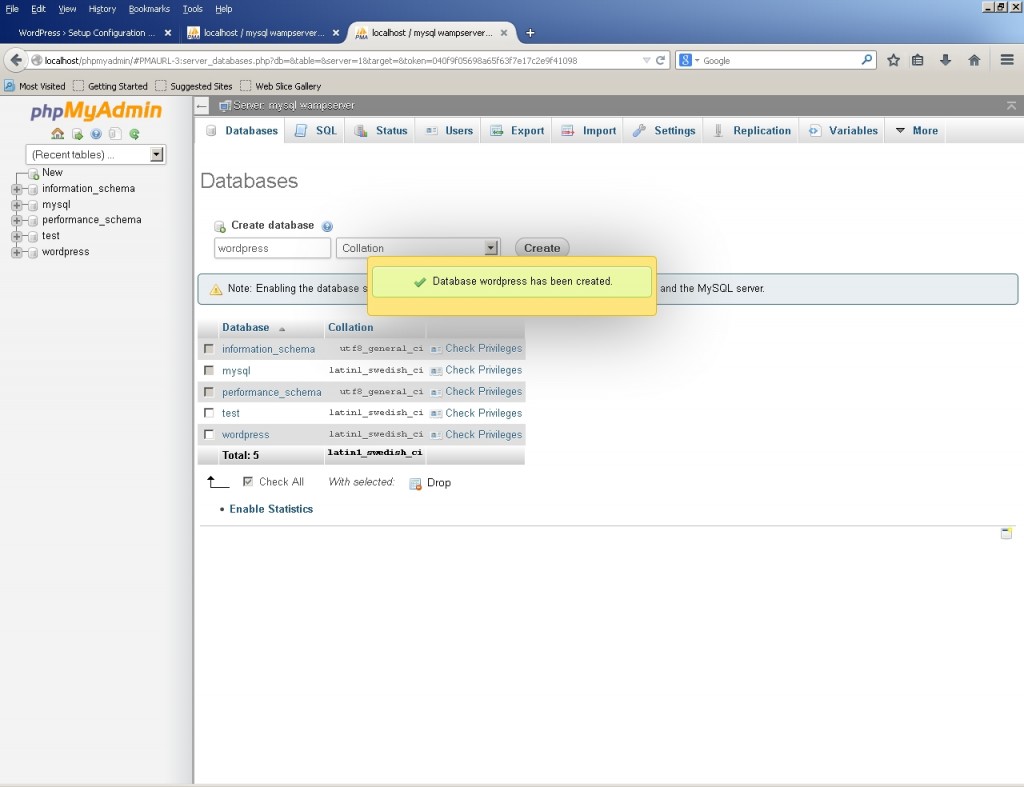This screenshot has height=787, width=1024.
Task: Go to Firefox home page icon
Action: 974,60
